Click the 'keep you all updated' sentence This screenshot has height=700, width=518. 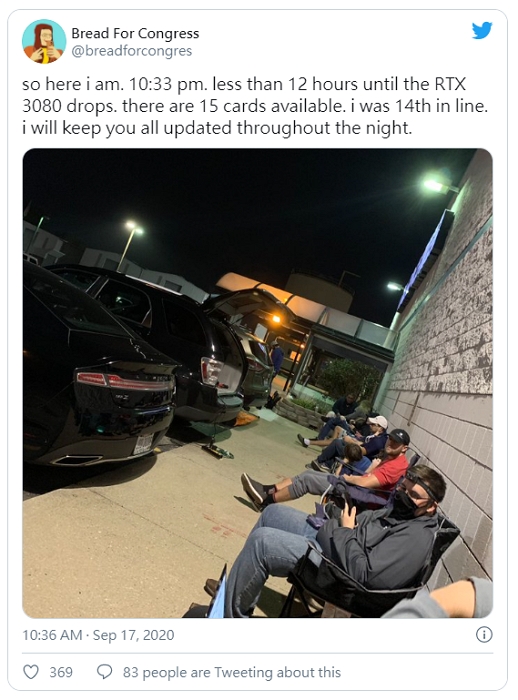pos(217,128)
